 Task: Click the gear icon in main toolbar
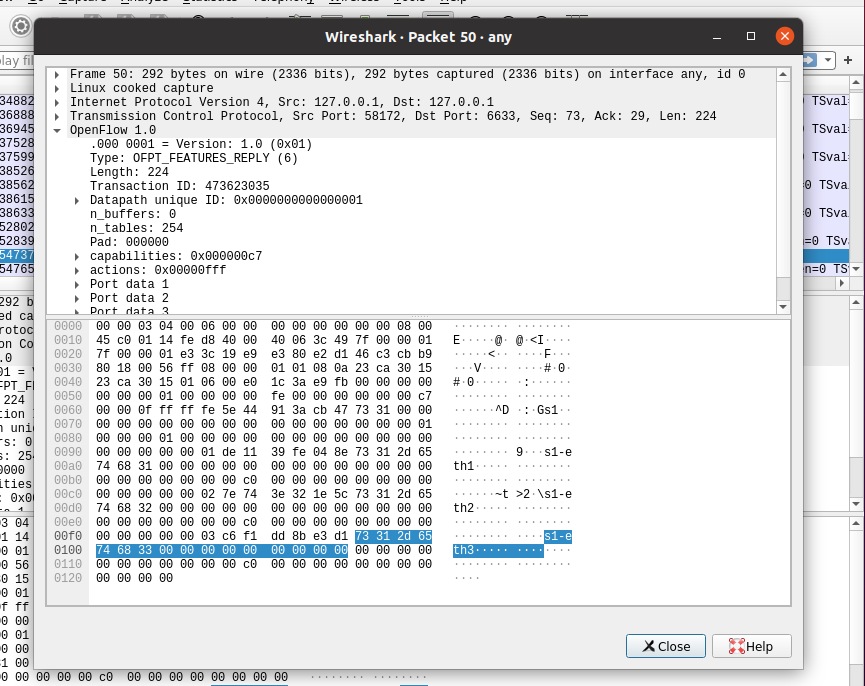pos(21,26)
